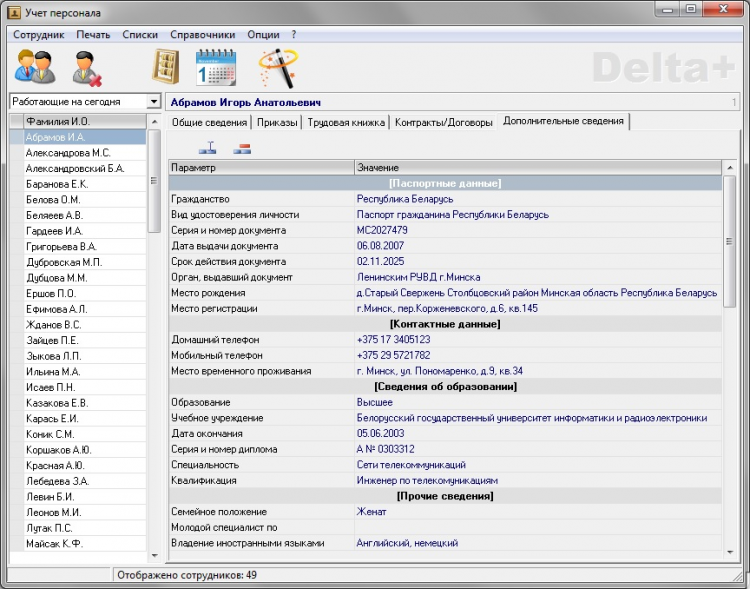
Task: Open the Сотрудник menu
Action: point(39,34)
